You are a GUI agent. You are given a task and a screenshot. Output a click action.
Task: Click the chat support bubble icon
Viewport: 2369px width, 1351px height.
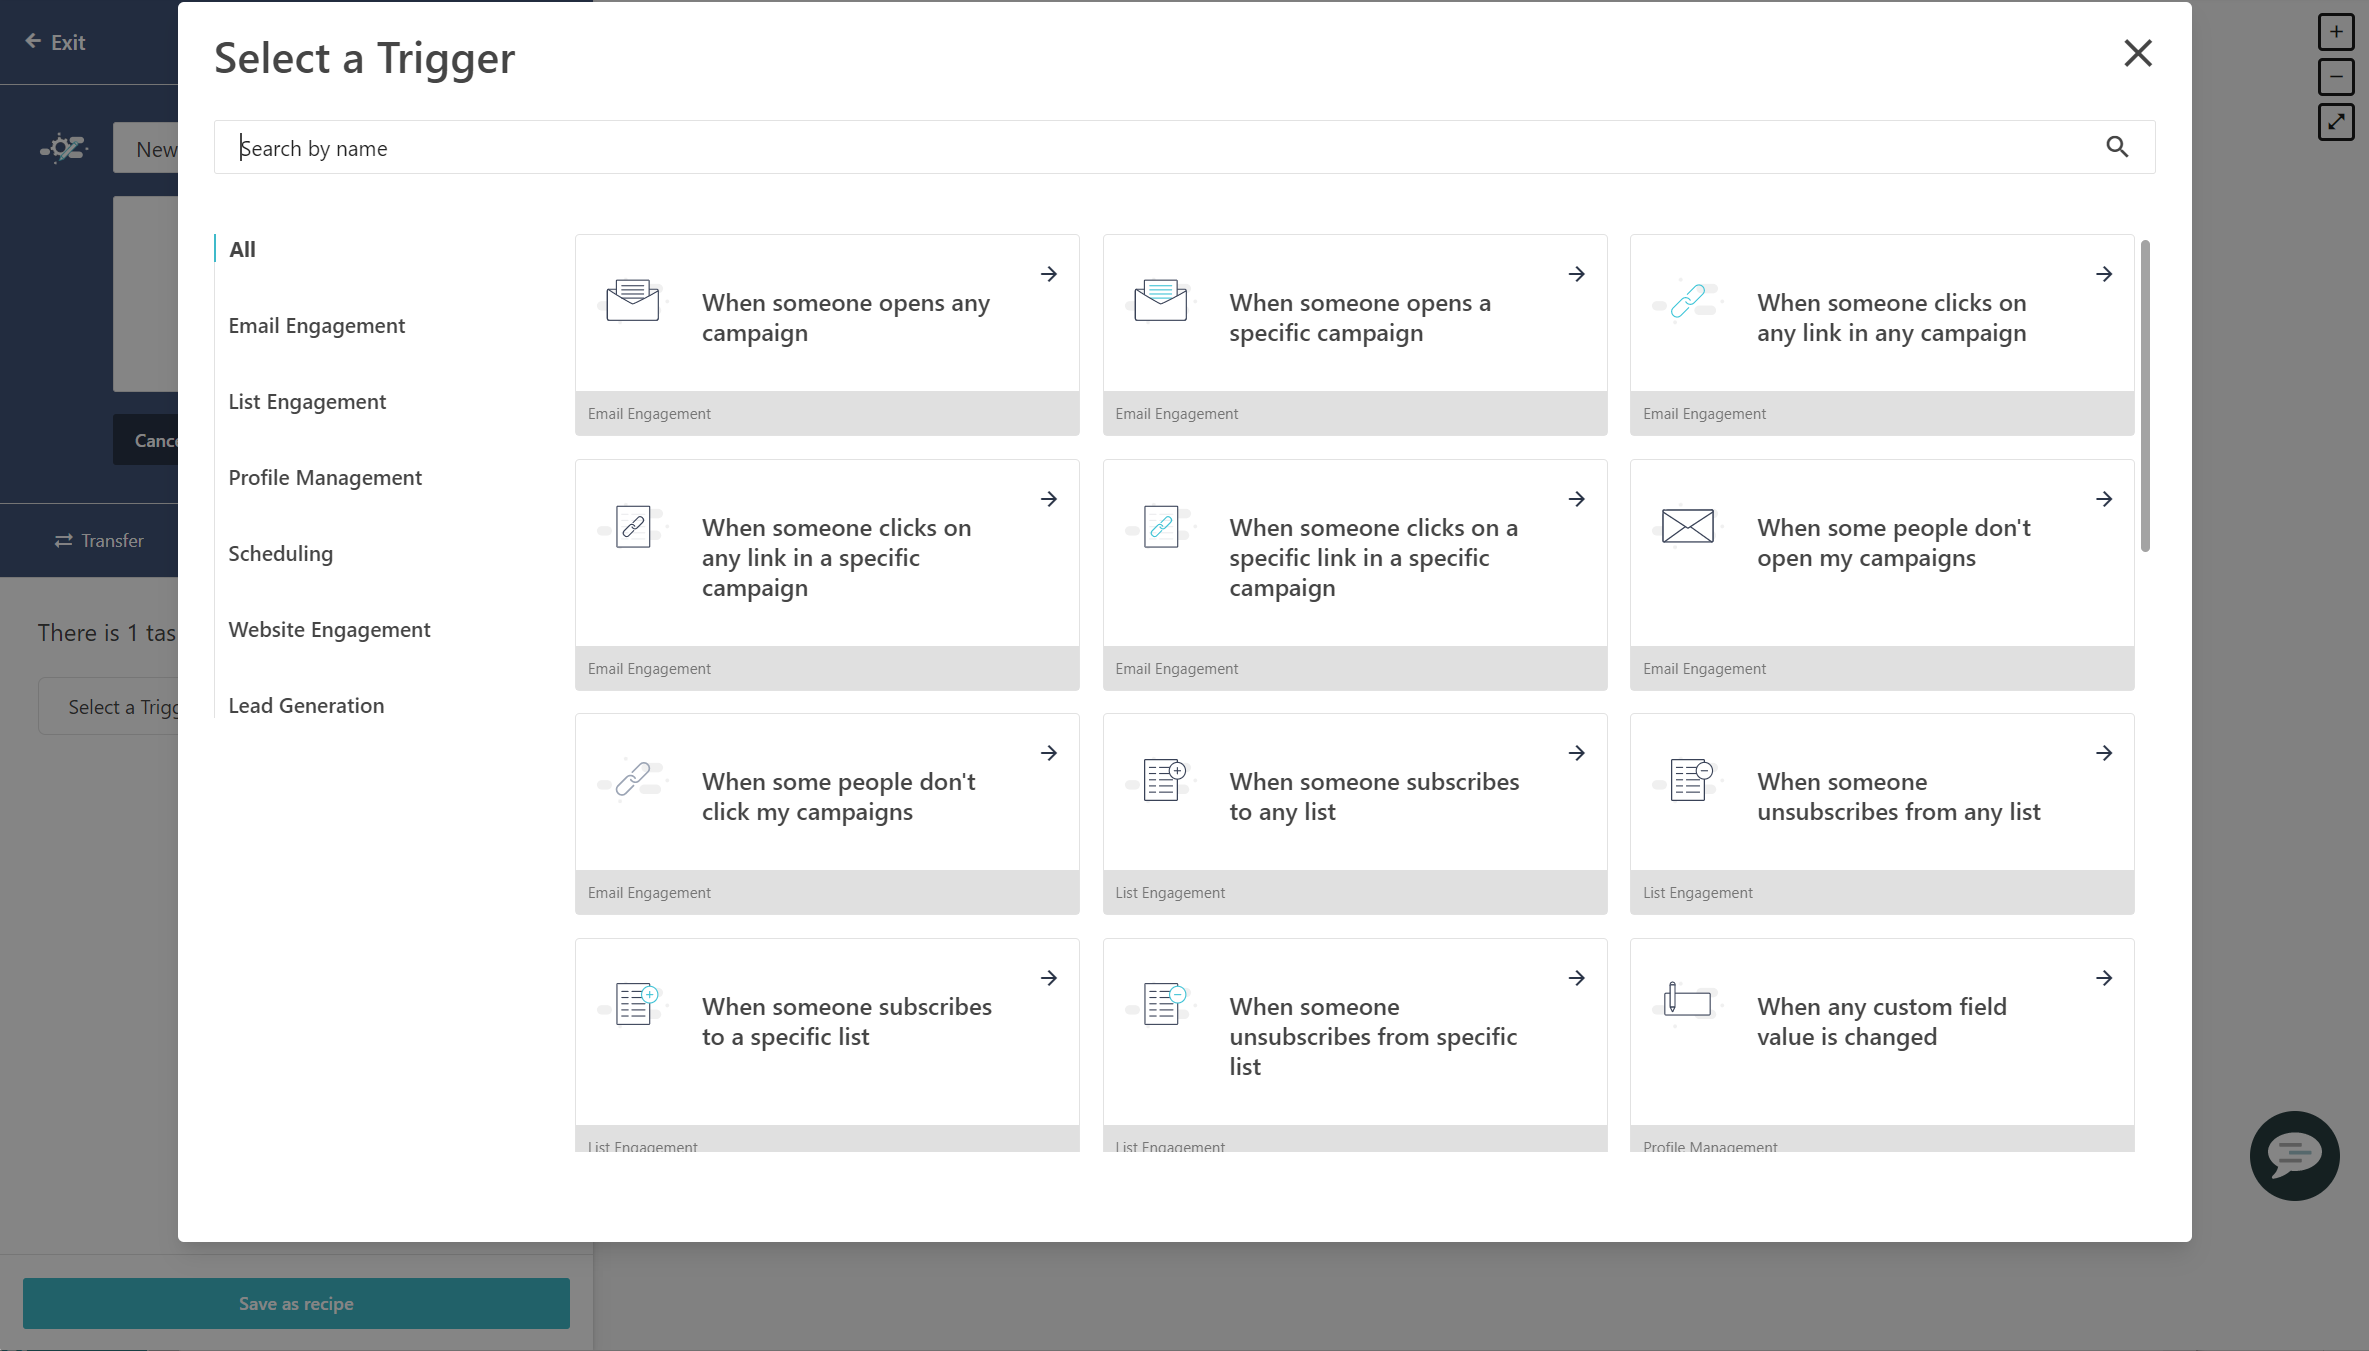(x=2293, y=1156)
